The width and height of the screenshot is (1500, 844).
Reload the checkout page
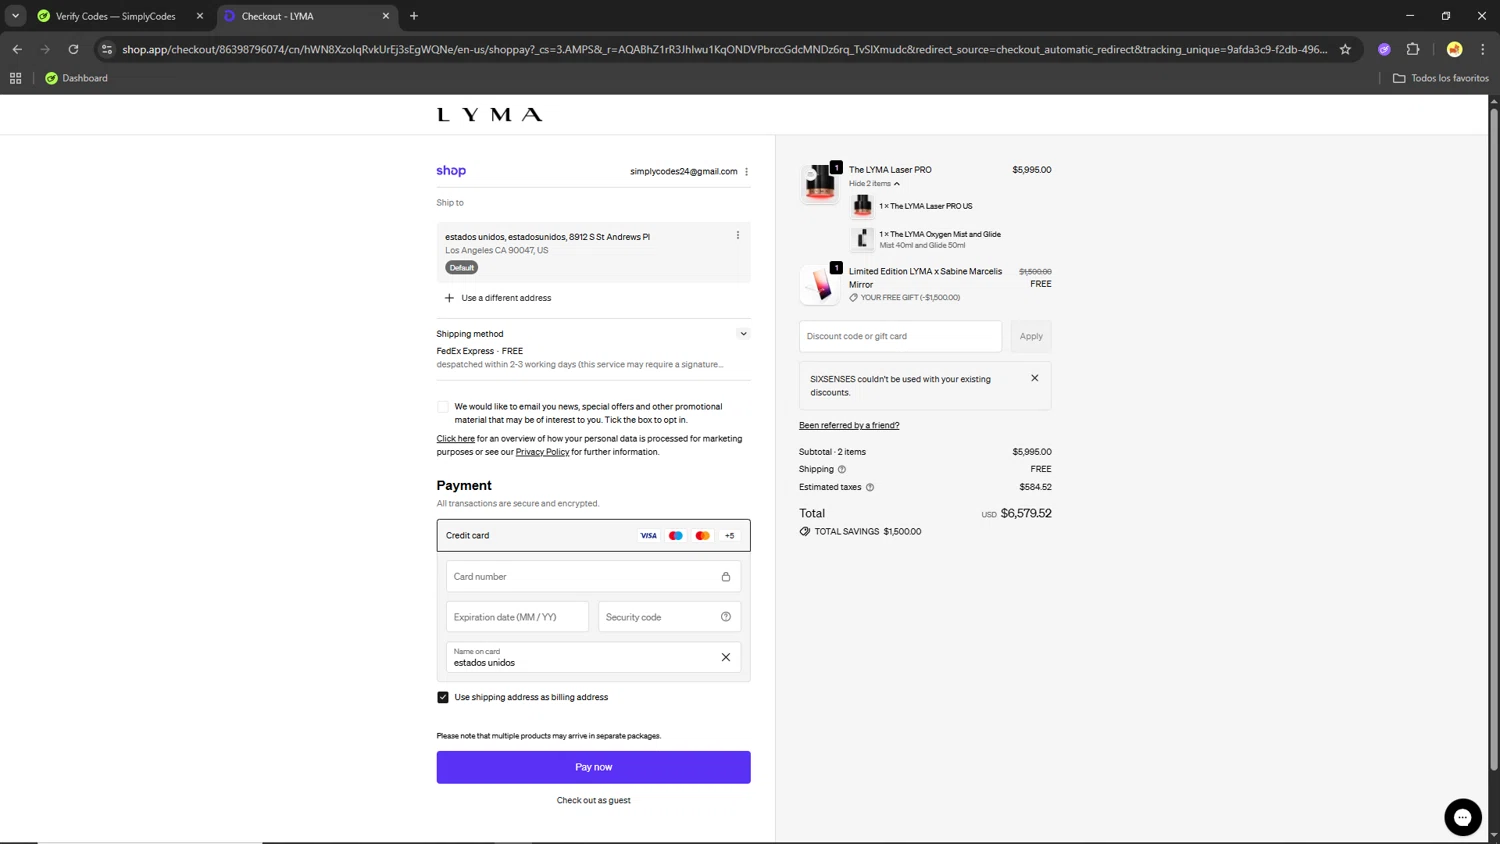[x=73, y=49]
